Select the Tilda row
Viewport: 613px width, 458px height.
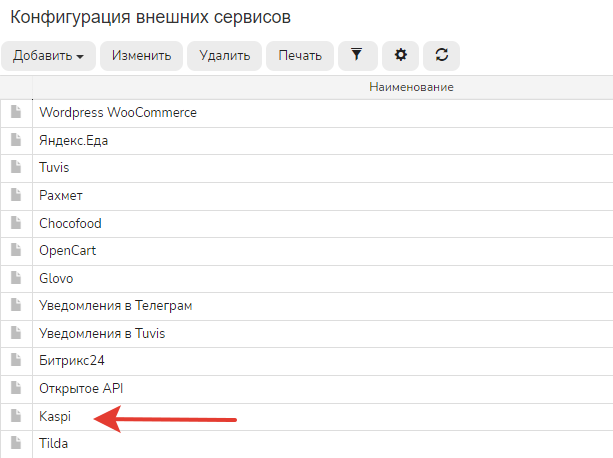[x=306, y=444]
